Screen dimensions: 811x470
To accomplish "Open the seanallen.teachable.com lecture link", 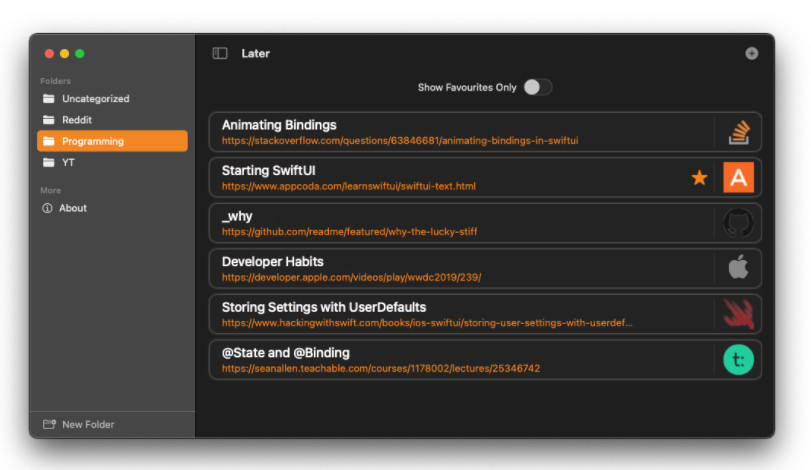I will tap(381, 369).
